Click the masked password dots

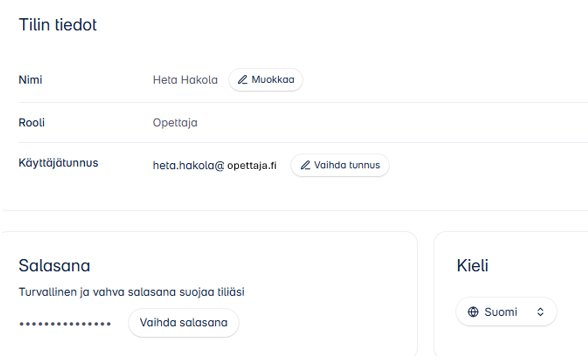65,324
